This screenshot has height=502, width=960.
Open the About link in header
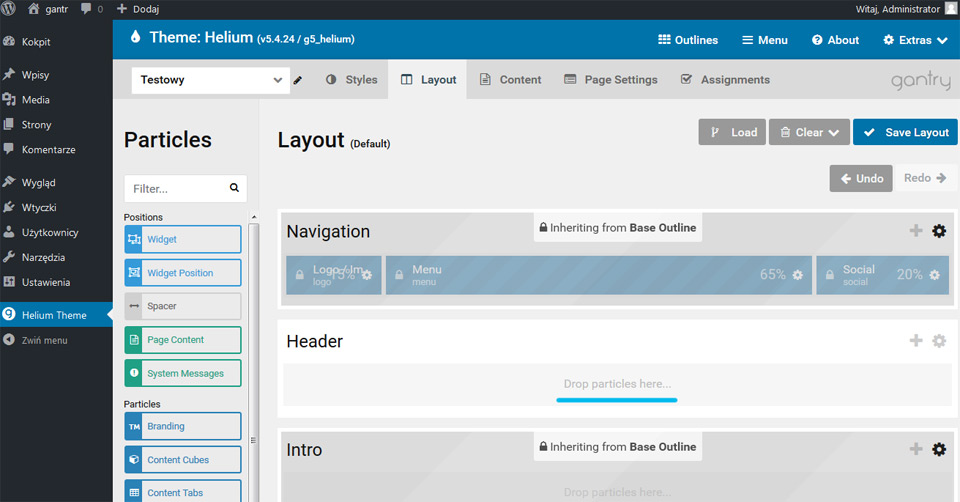click(x=835, y=40)
